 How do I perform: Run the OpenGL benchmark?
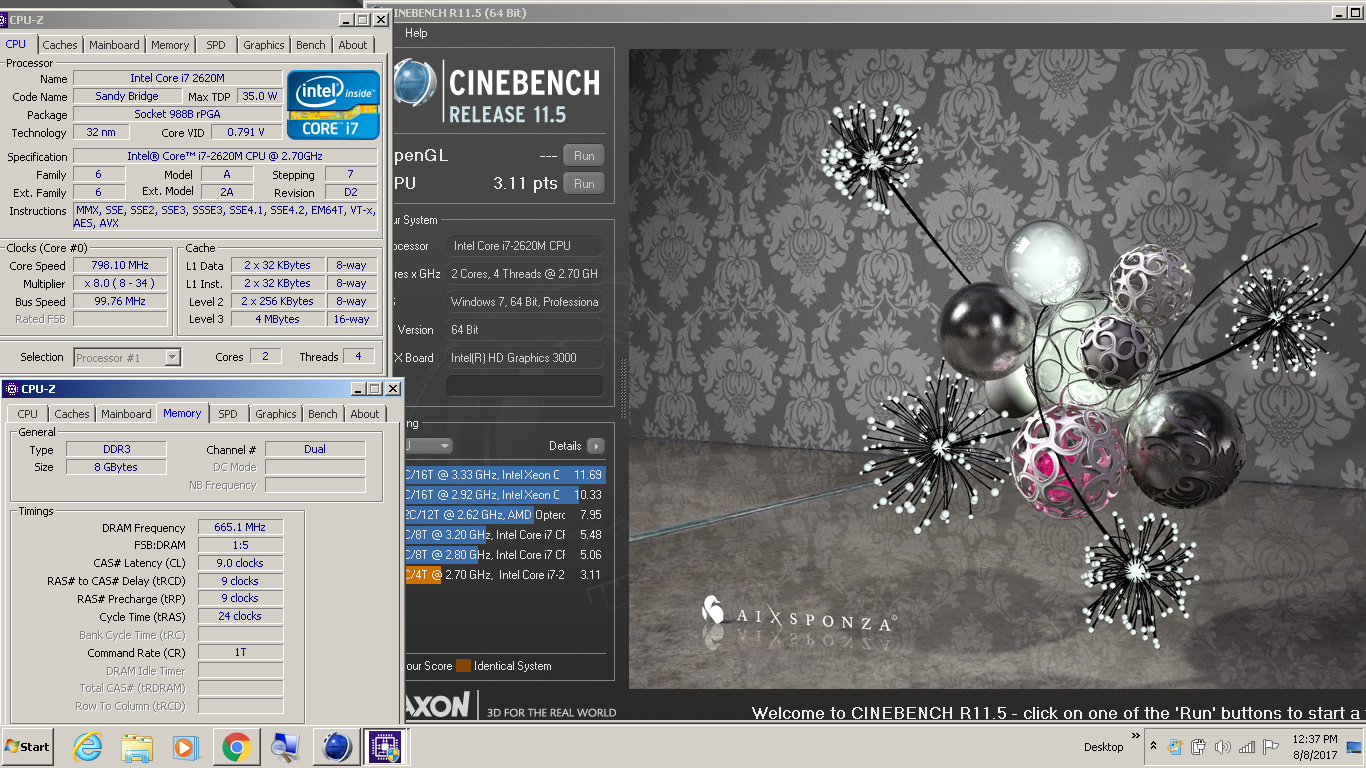[x=584, y=156]
